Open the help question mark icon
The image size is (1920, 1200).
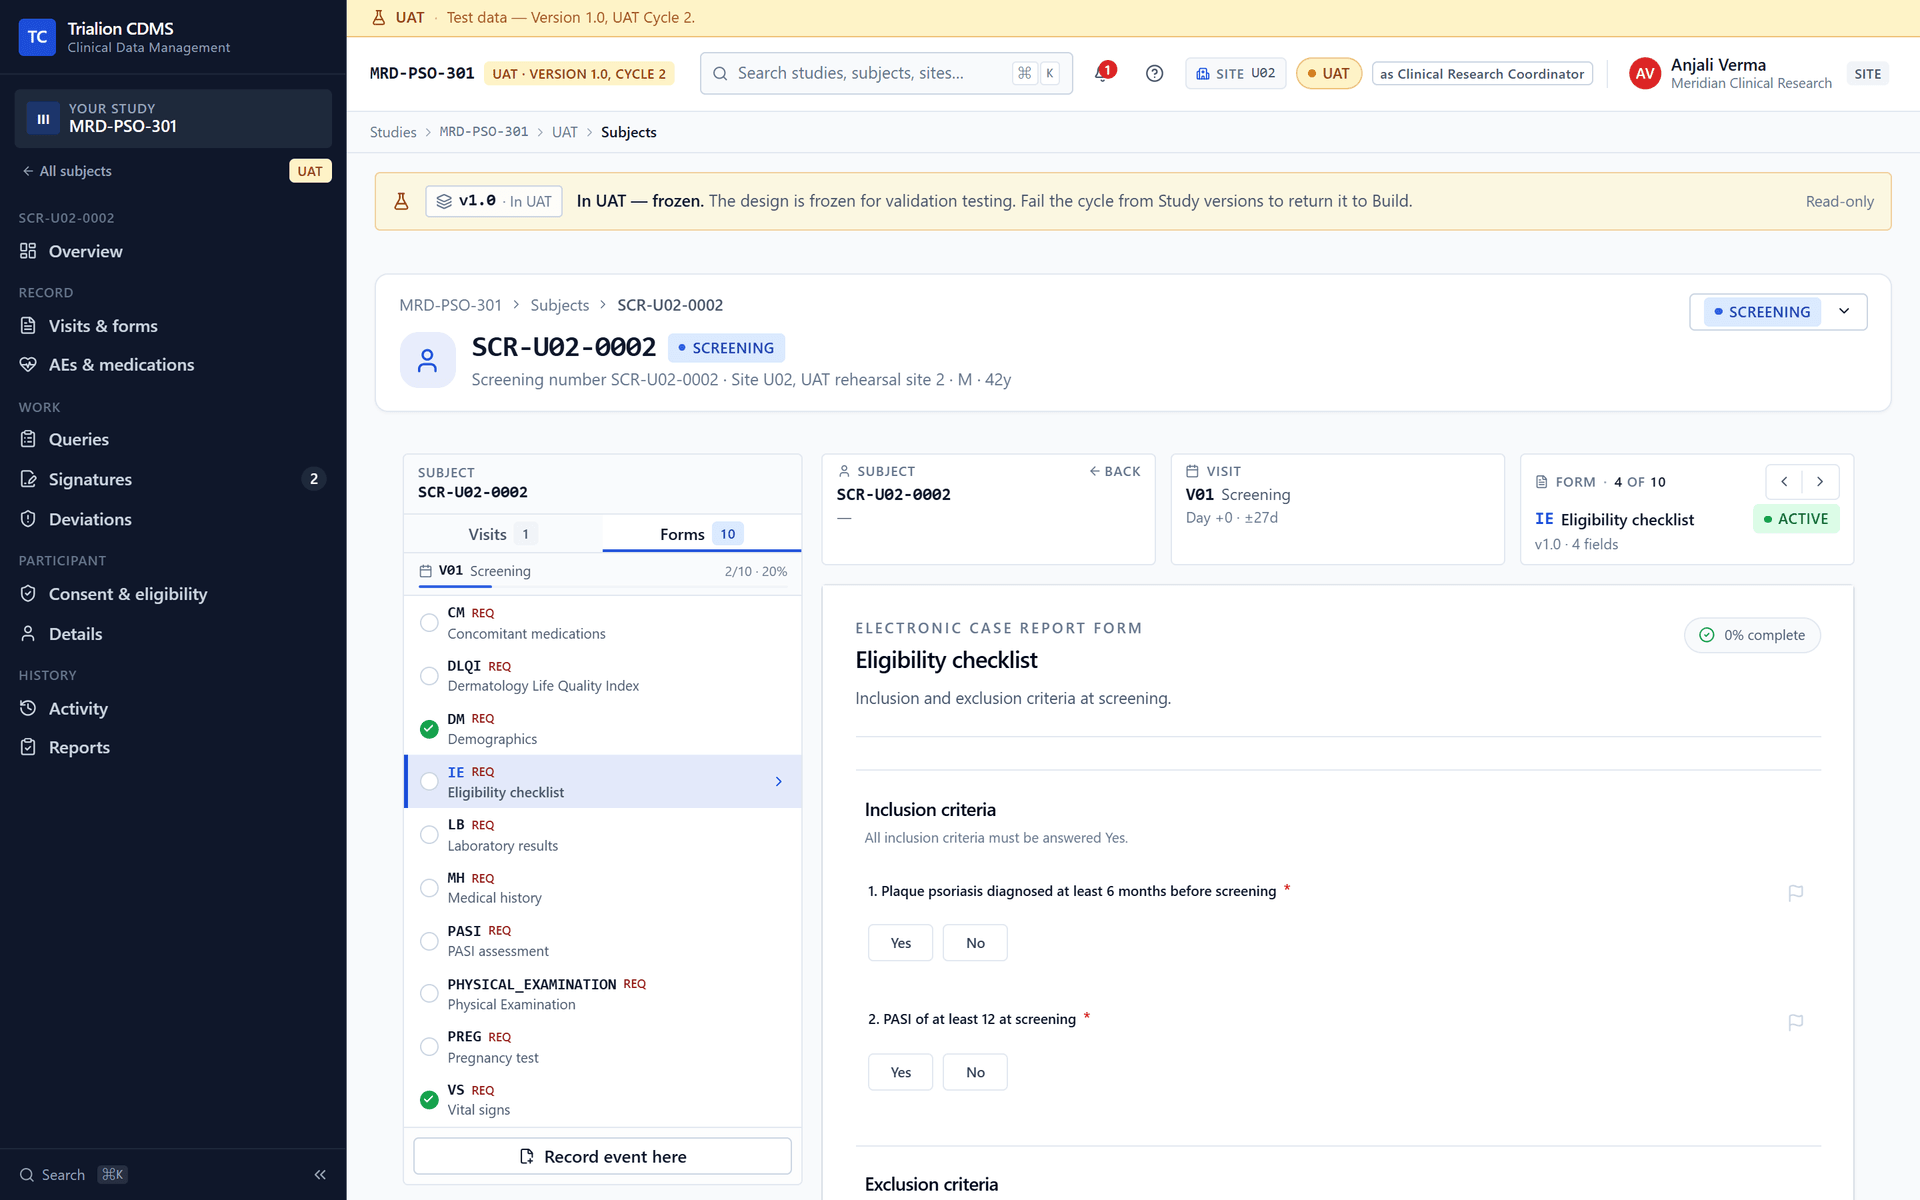click(1154, 73)
